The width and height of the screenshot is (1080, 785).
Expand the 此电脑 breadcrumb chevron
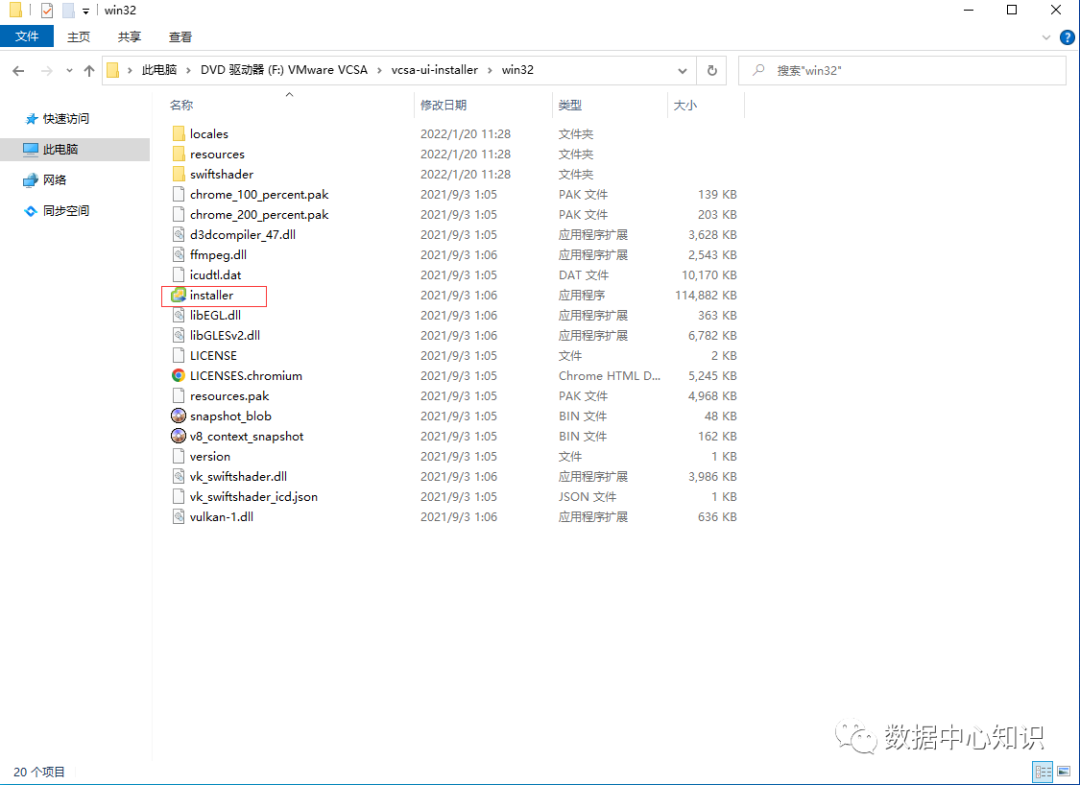point(189,70)
